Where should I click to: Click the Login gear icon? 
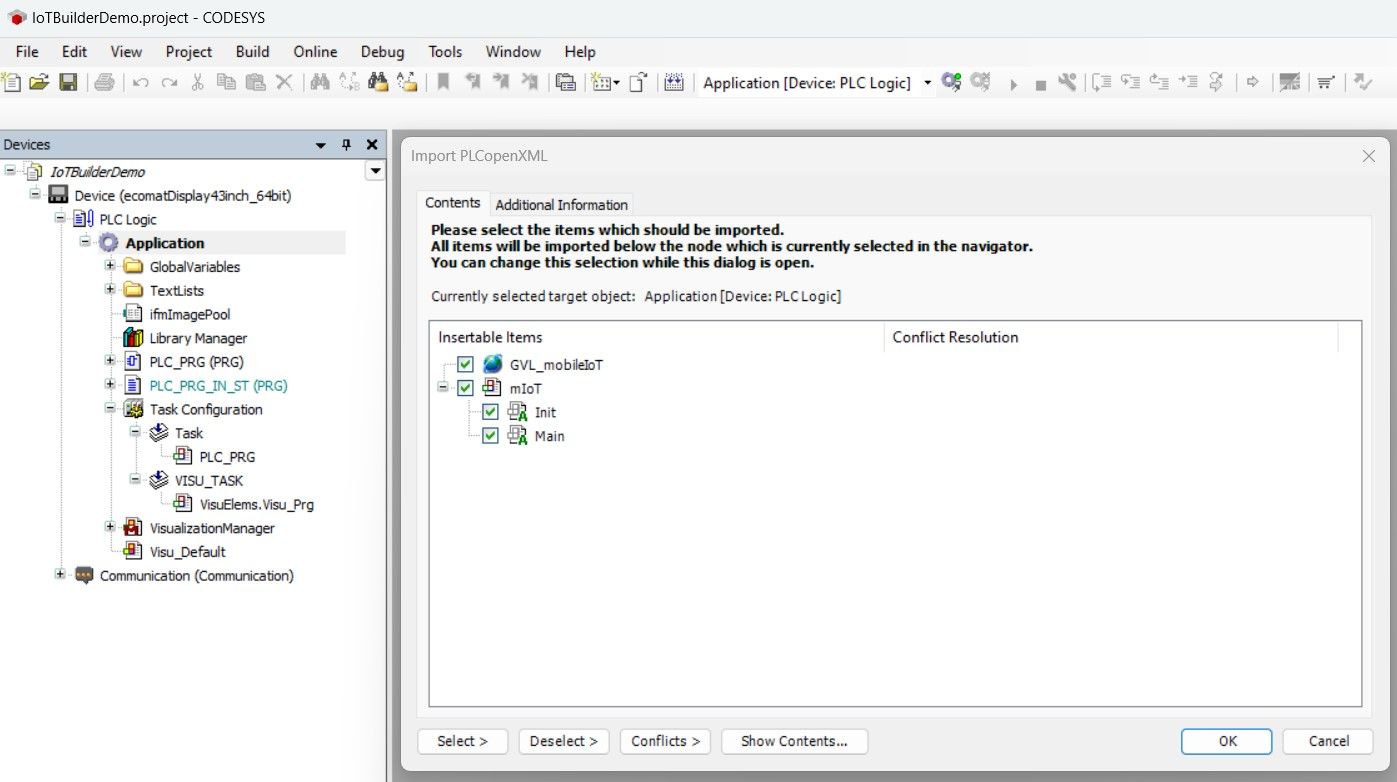tap(951, 83)
